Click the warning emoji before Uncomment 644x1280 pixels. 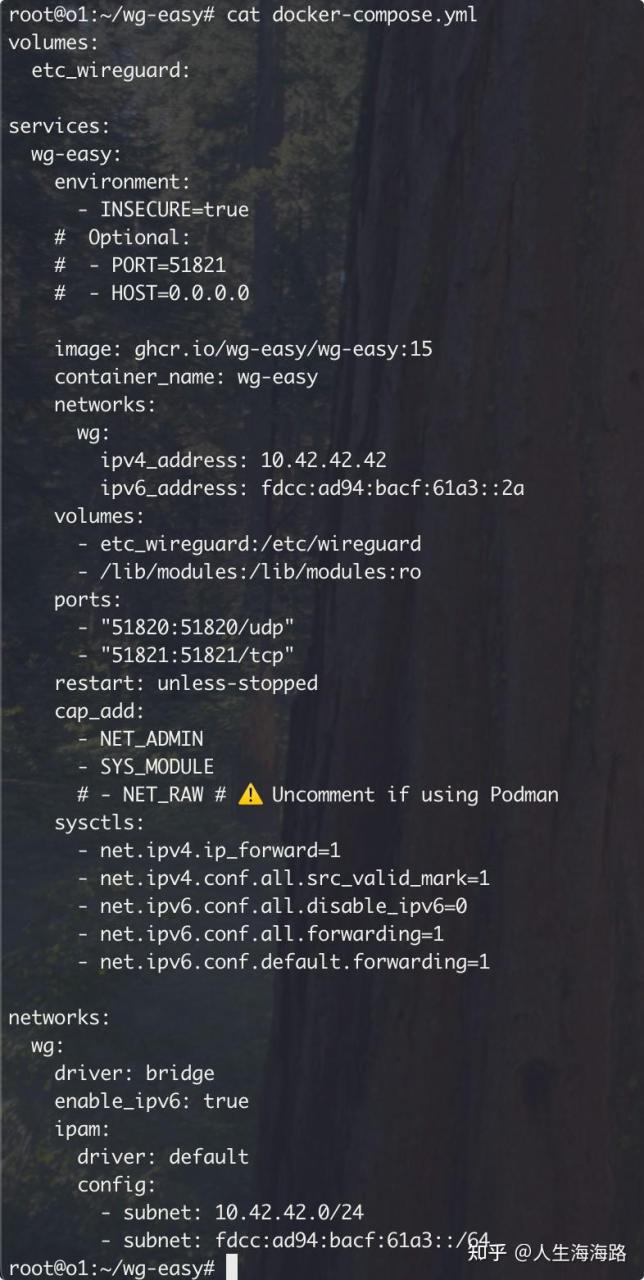point(251,795)
